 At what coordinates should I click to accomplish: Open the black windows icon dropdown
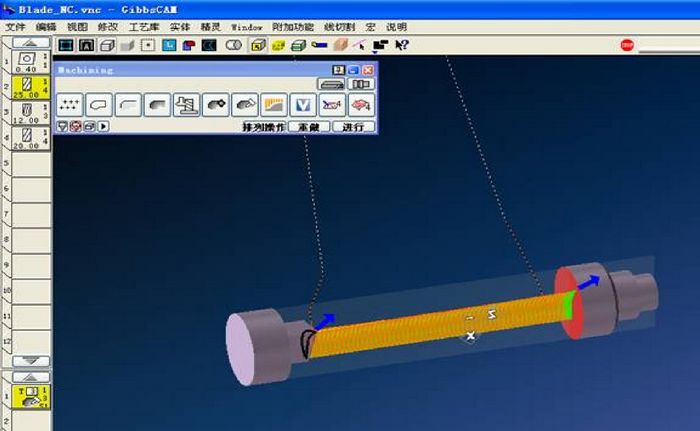point(380,46)
